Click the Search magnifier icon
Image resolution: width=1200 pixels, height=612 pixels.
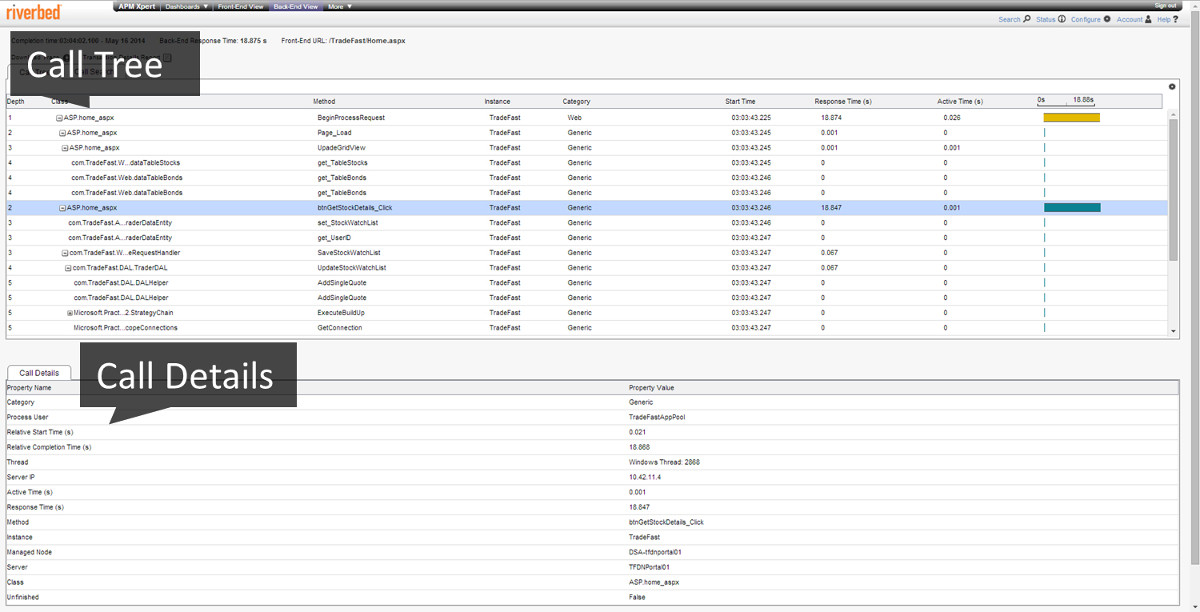click(x=1027, y=19)
